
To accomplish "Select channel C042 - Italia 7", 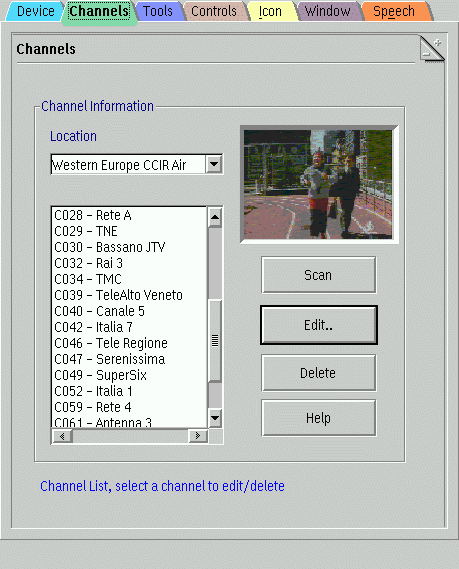I will coord(130,327).
